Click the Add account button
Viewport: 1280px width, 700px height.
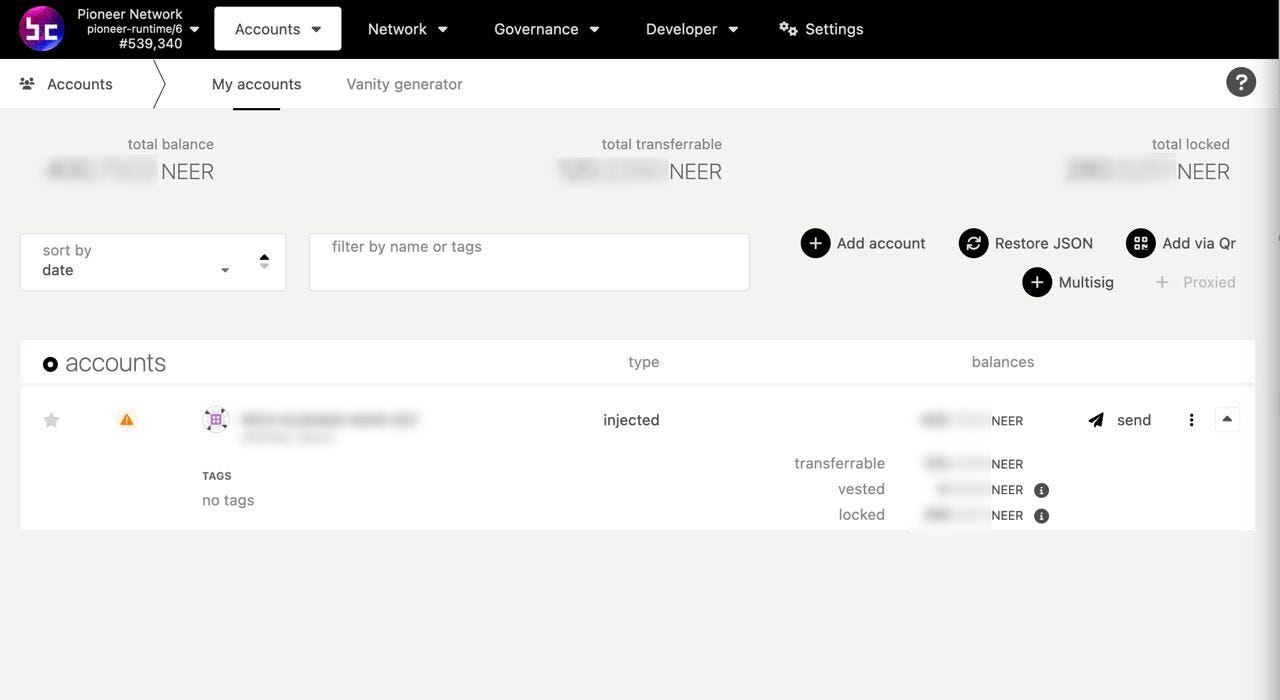click(x=863, y=243)
